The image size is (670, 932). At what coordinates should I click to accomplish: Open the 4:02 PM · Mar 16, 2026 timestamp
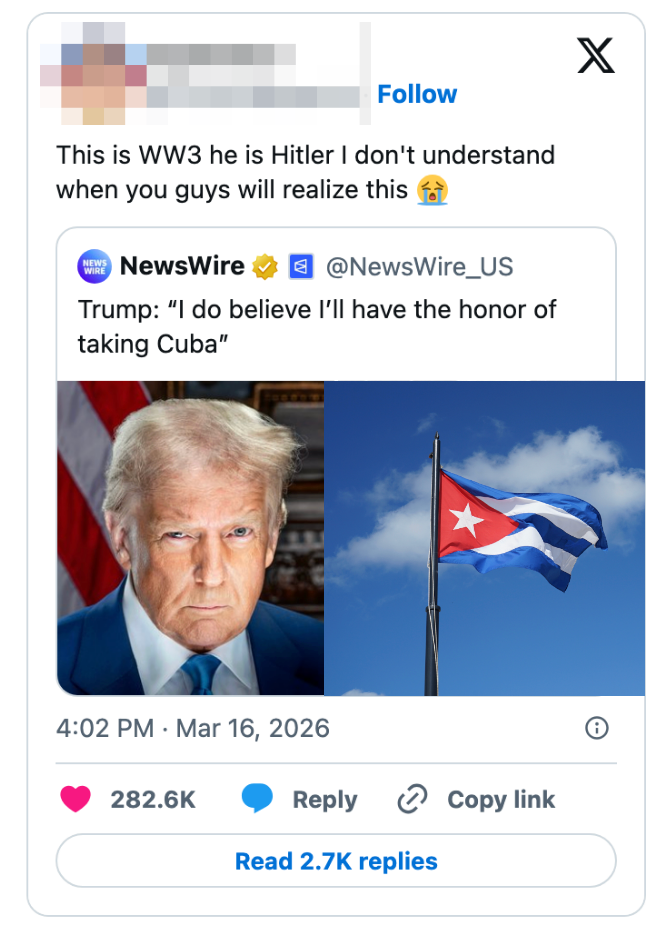[x=193, y=728]
